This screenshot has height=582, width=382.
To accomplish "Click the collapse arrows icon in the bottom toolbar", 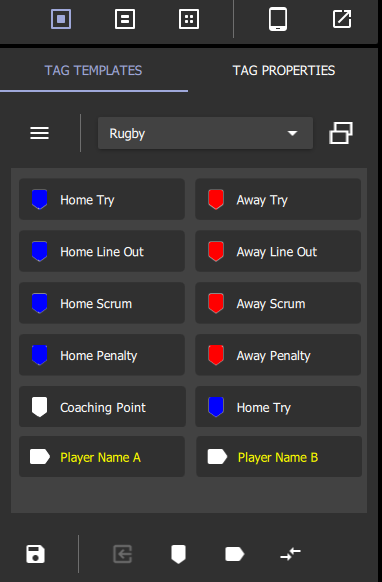I will point(291,554).
